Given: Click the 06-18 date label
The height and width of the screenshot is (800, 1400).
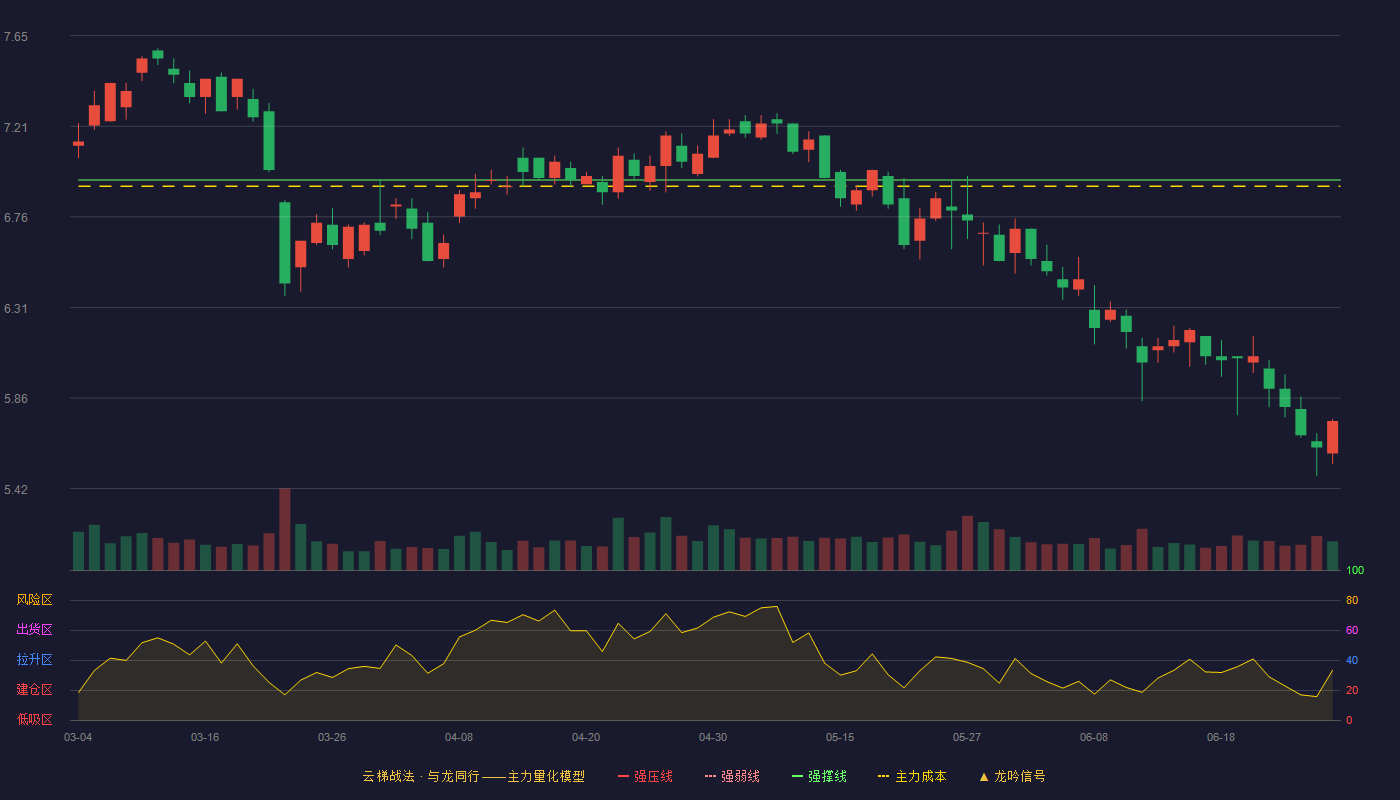Looking at the screenshot, I should pos(1221,737).
